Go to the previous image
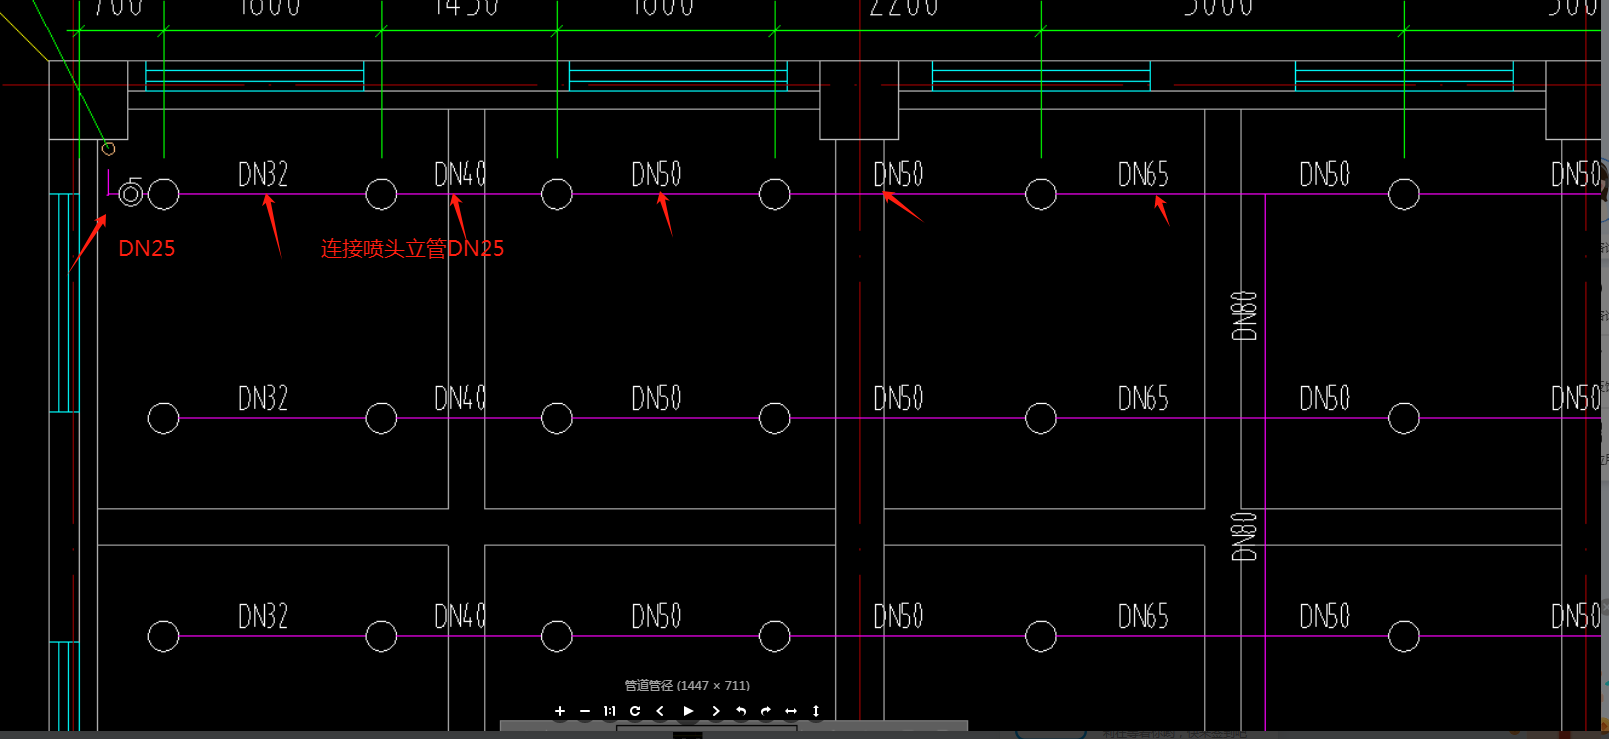The image size is (1609, 739). coord(660,711)
